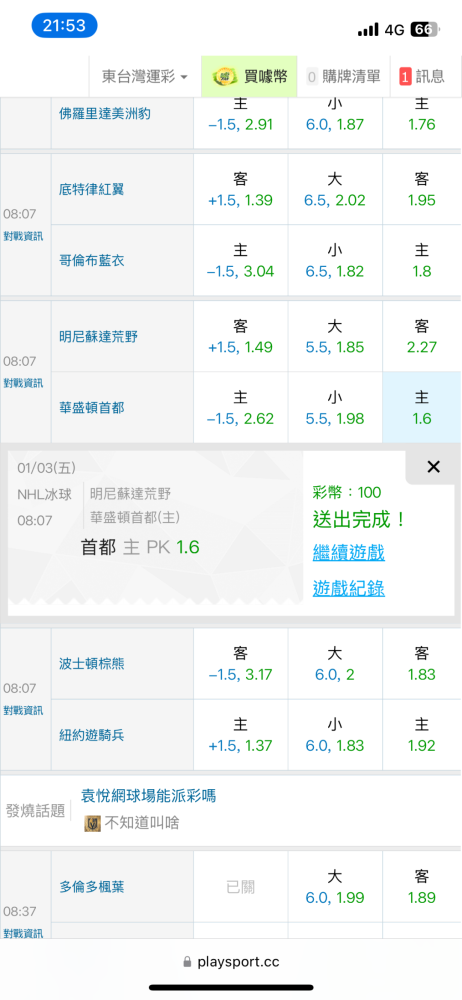Image resolution: width=462 pixels, height=1000 pixels.
Task: Open the 多倫多楓葉 team link
Action: [x=92, y=886]
